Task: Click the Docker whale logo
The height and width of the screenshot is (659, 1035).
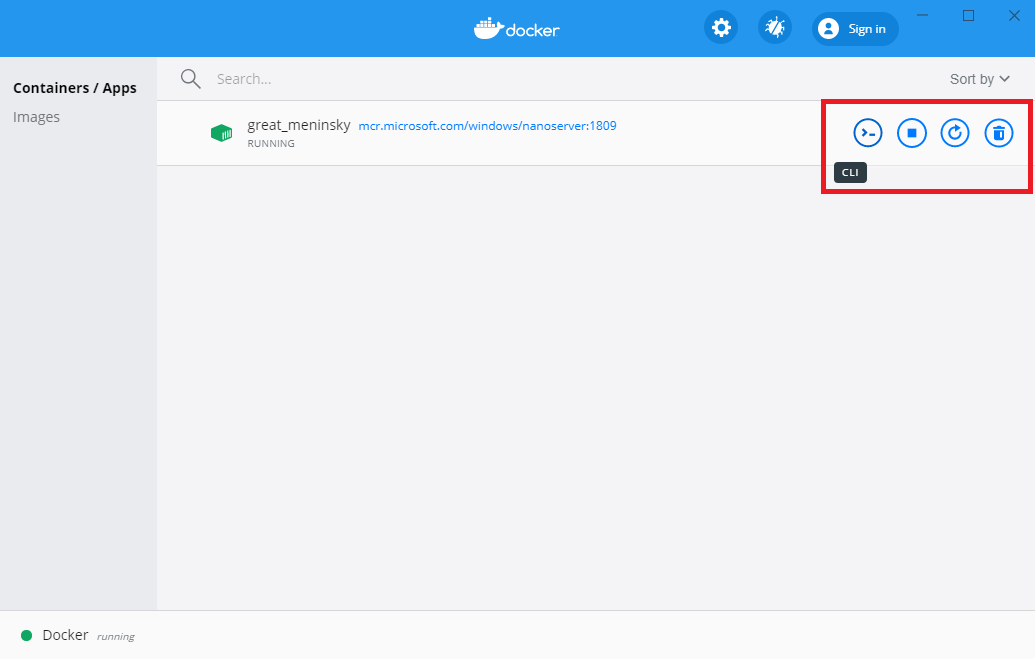Action: tap(517, 28)
